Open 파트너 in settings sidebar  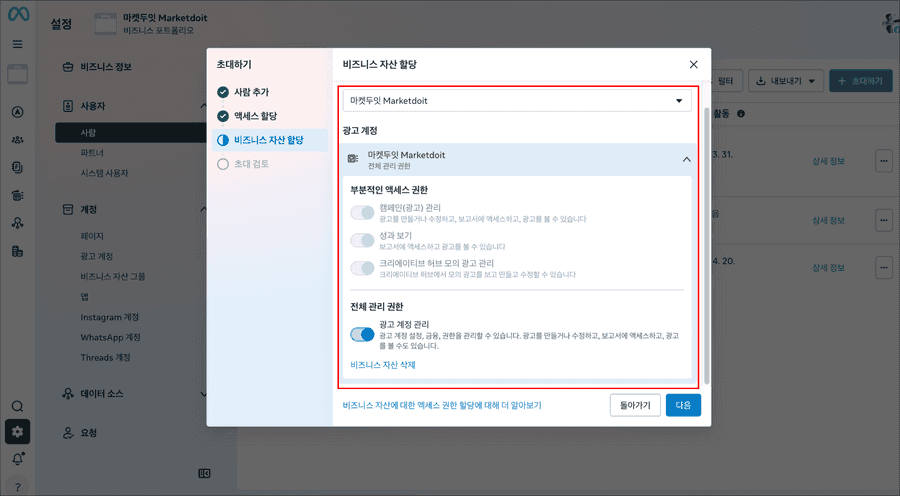pos(92,153)
